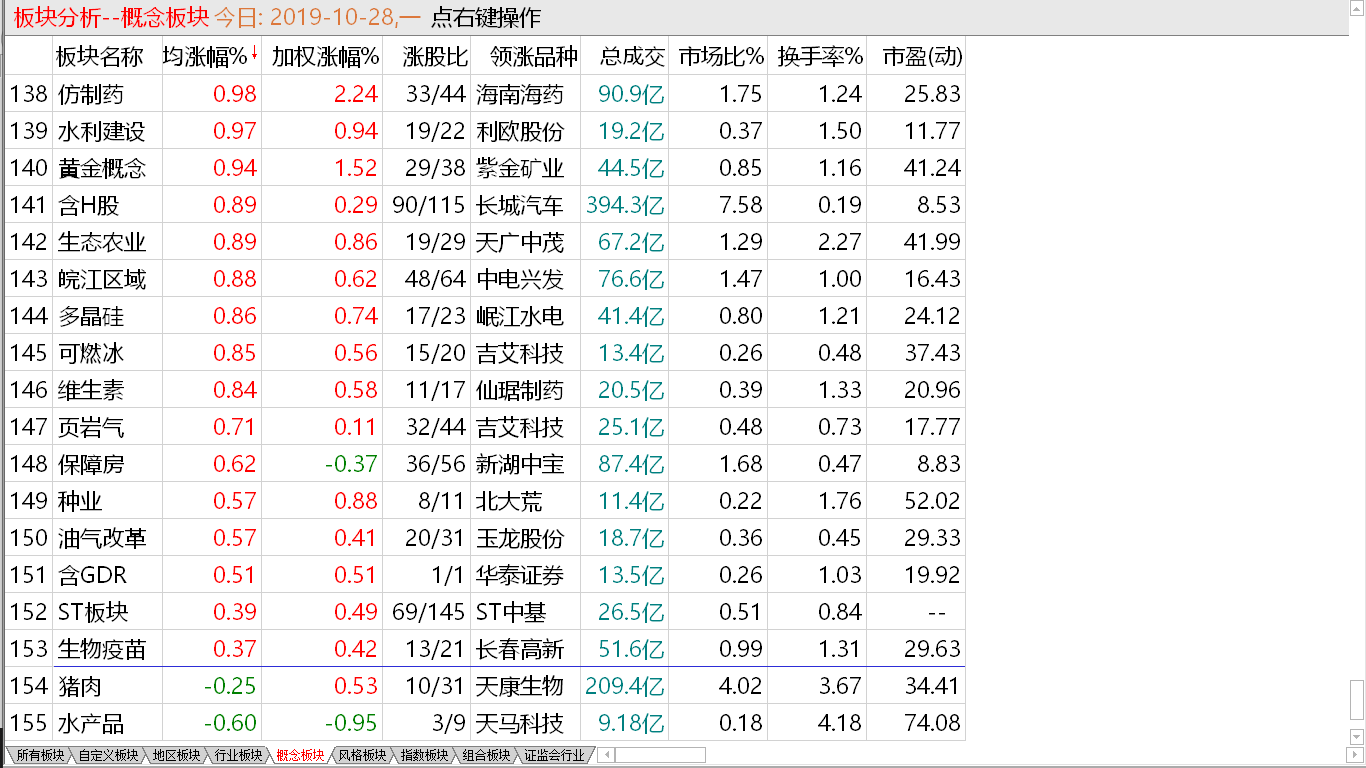Select the 水利建设 sector row

pos(485,131)
